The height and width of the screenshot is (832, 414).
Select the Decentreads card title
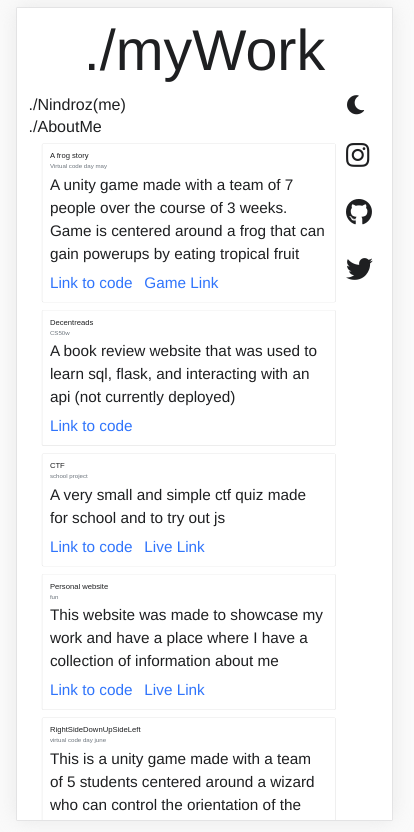72,323
